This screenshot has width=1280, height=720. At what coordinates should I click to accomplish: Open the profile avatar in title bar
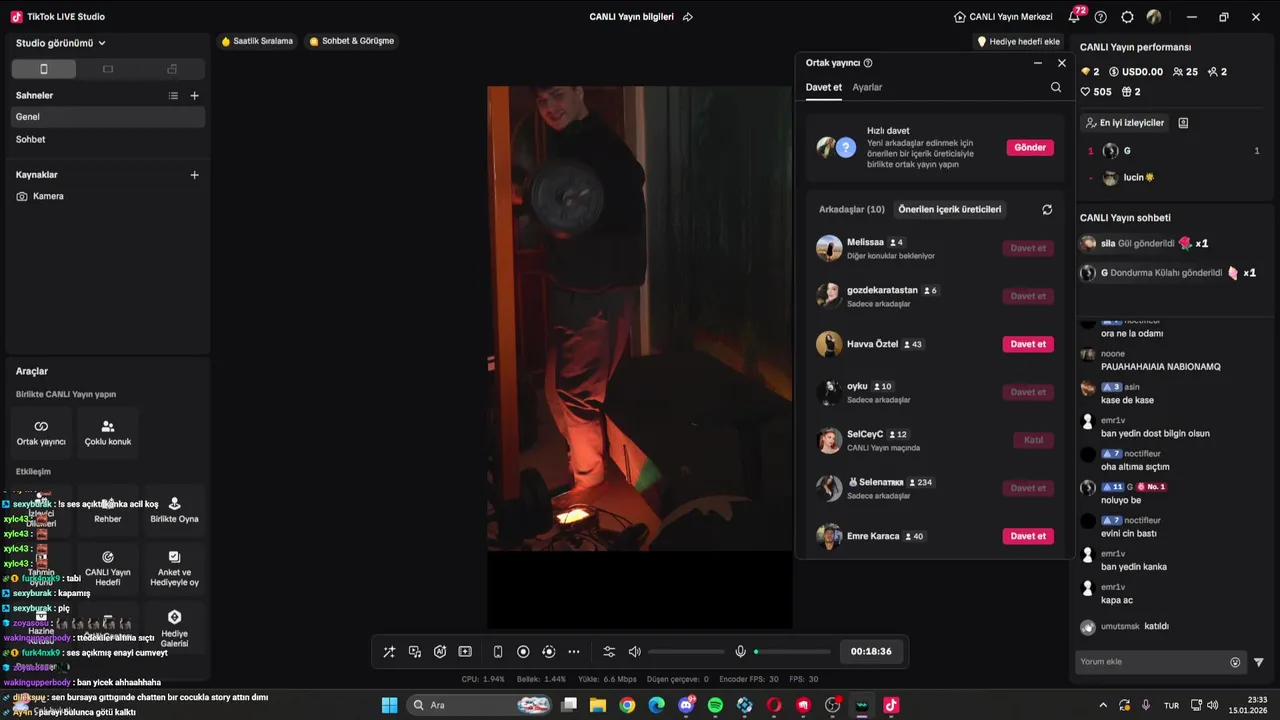[1154, 17]
